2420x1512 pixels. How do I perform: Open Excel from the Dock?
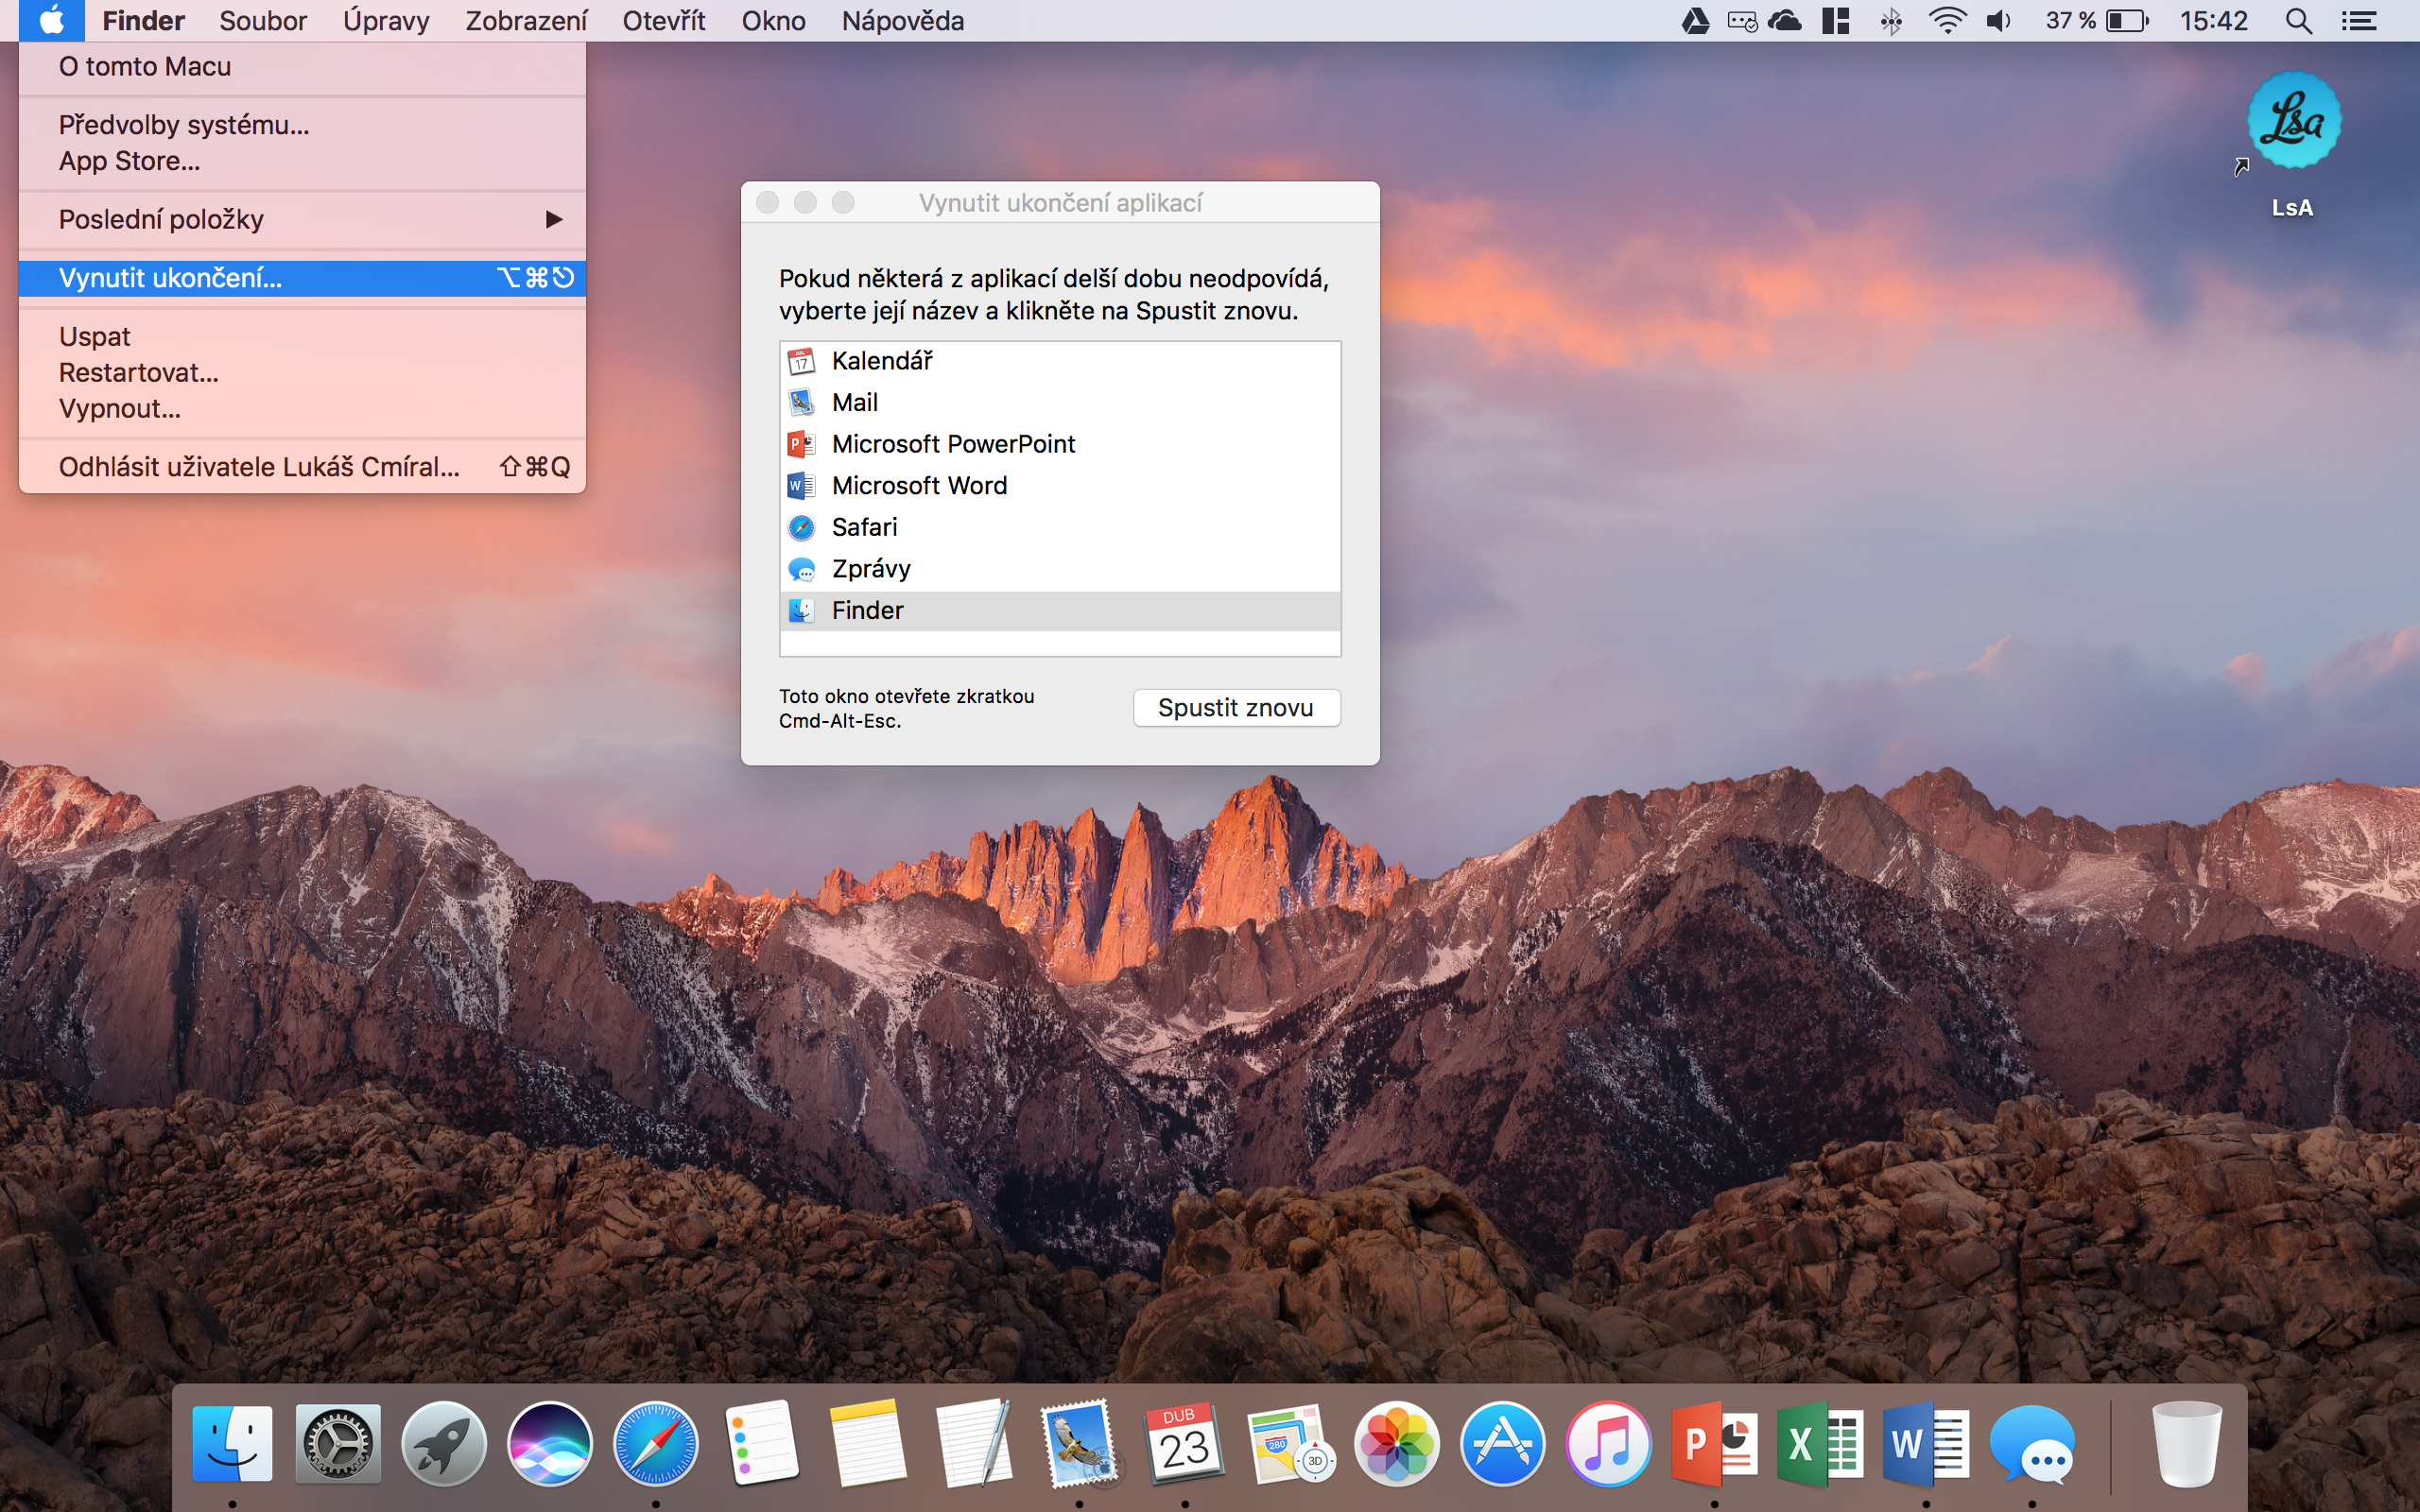point(1819,1444)
